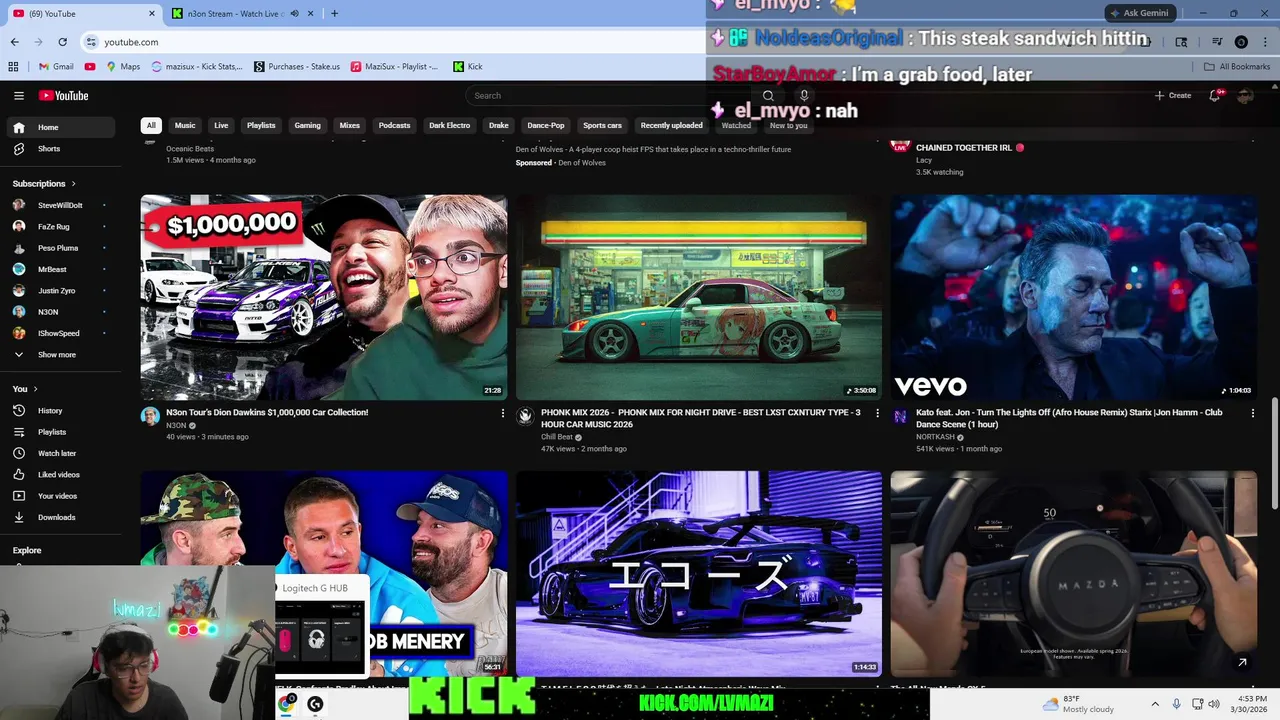
Task: Open the weather widget on taskbar
Action: click(x=1078, y=704)
